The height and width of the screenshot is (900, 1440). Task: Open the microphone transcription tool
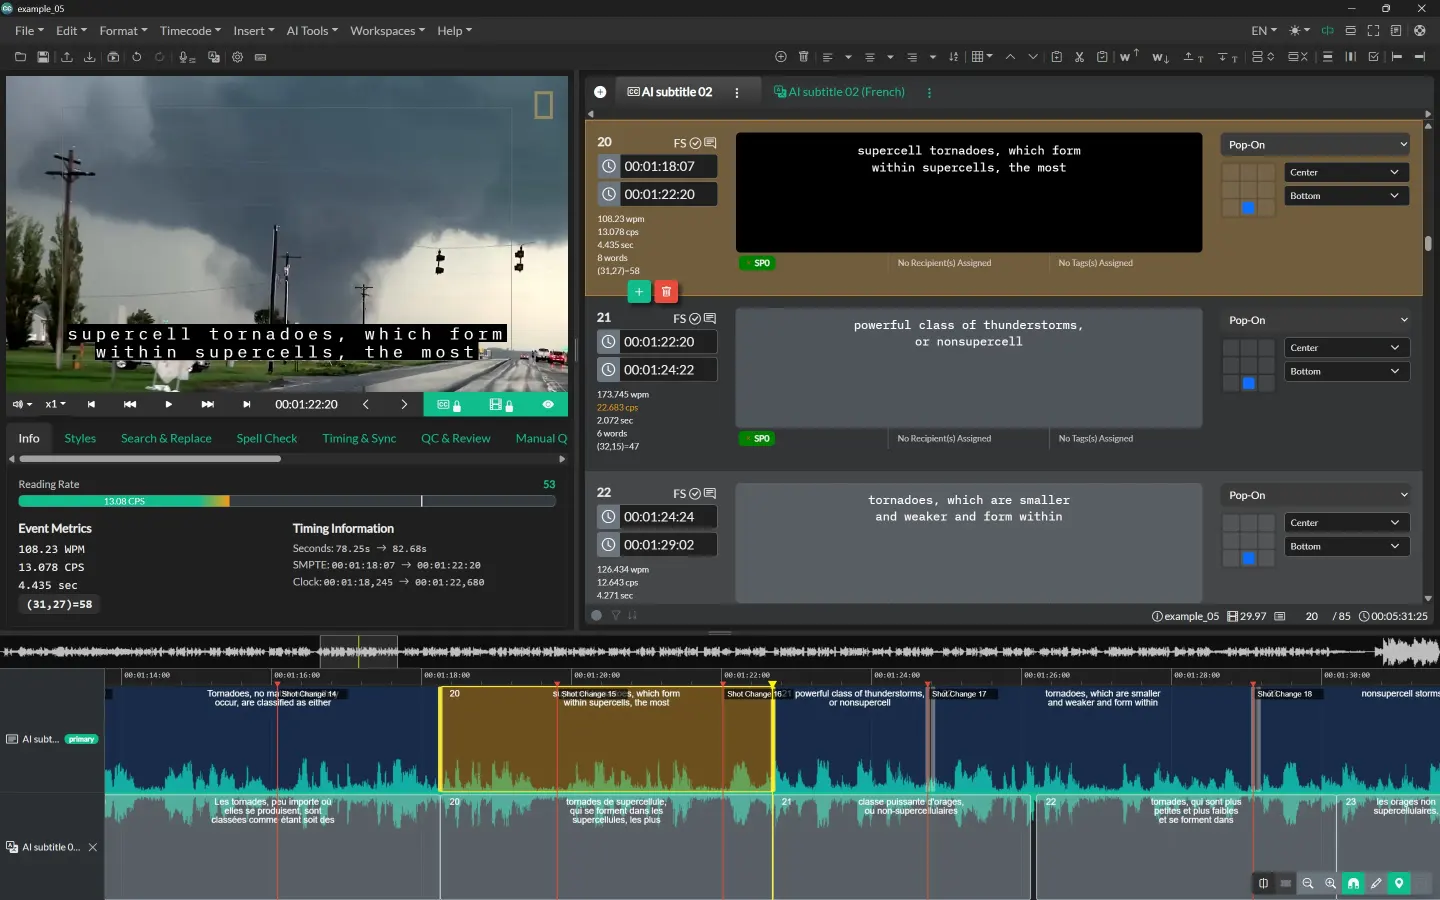pyautogui.click(x=187, y=57)
